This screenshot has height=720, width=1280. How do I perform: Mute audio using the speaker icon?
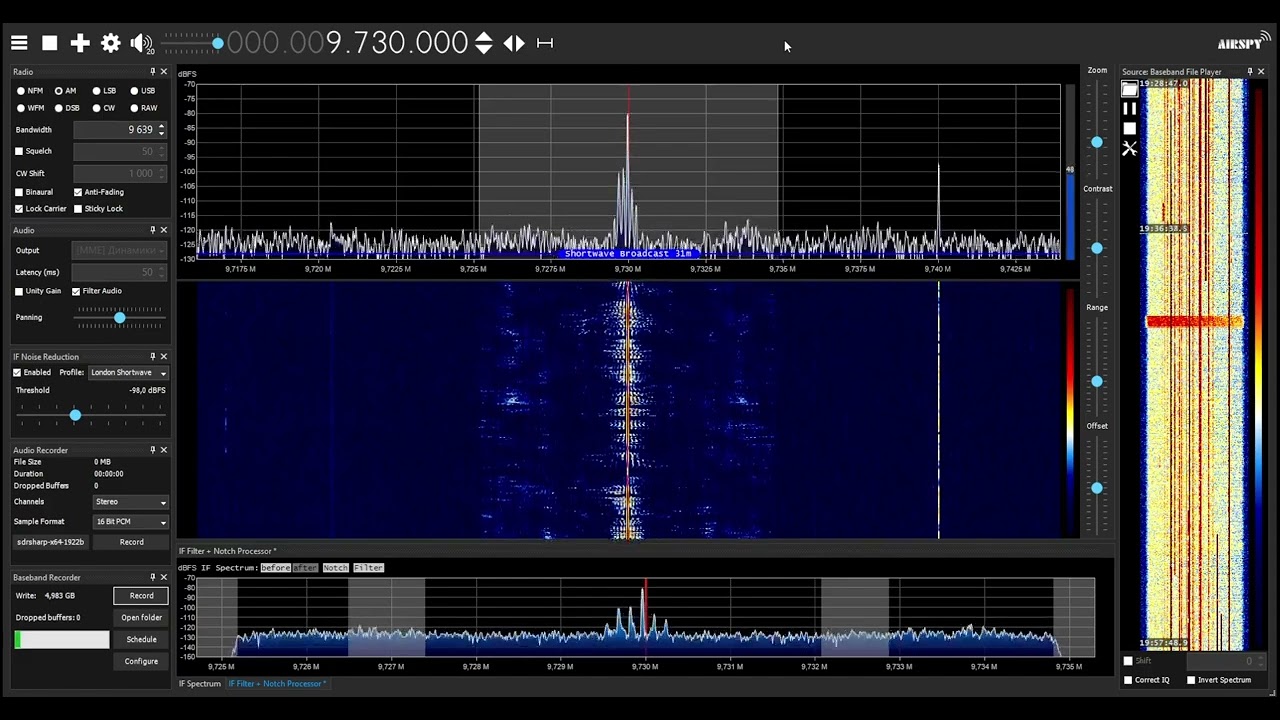(141, 43)
